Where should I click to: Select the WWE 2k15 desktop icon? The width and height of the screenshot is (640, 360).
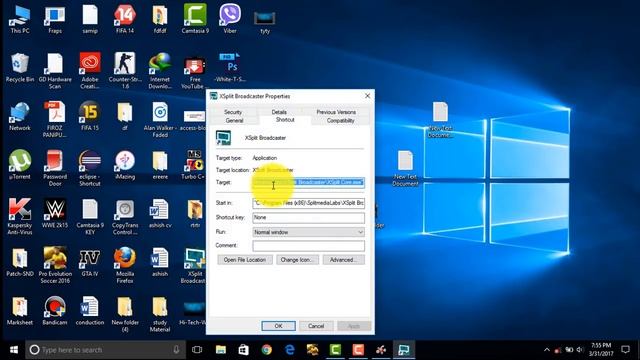click(x=55, y=213)
